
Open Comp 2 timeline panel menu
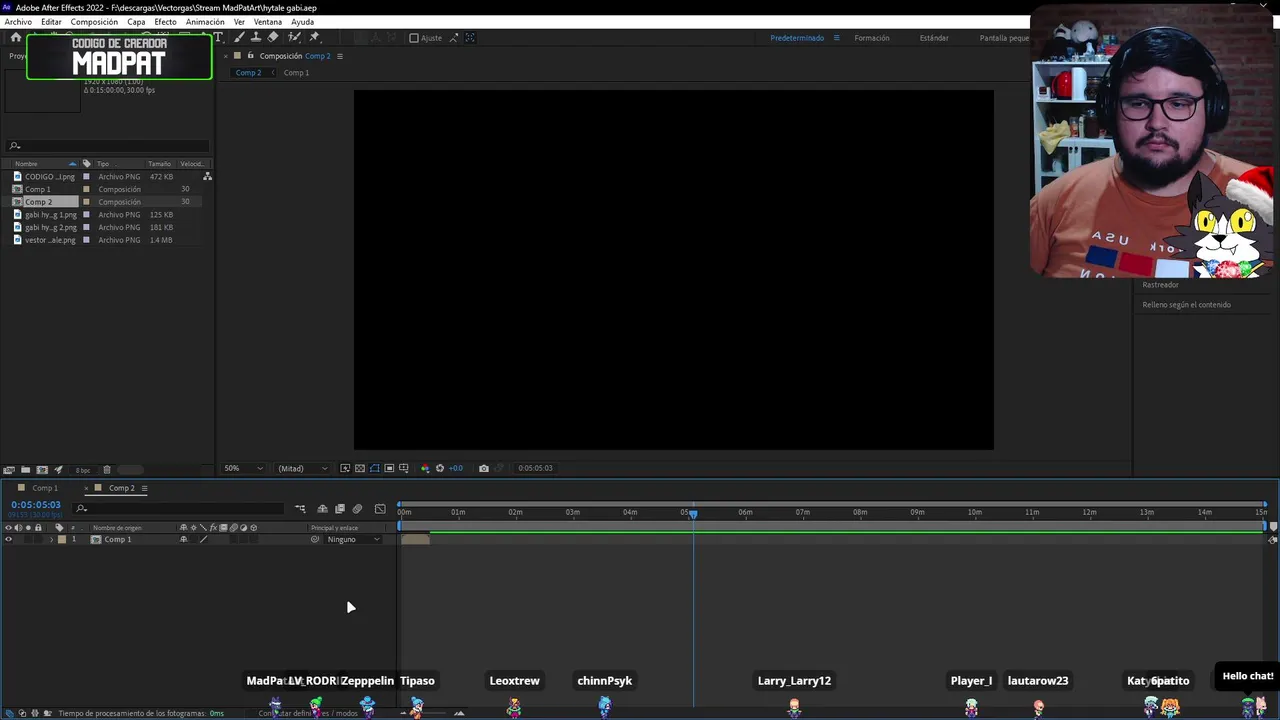(144, 488)
